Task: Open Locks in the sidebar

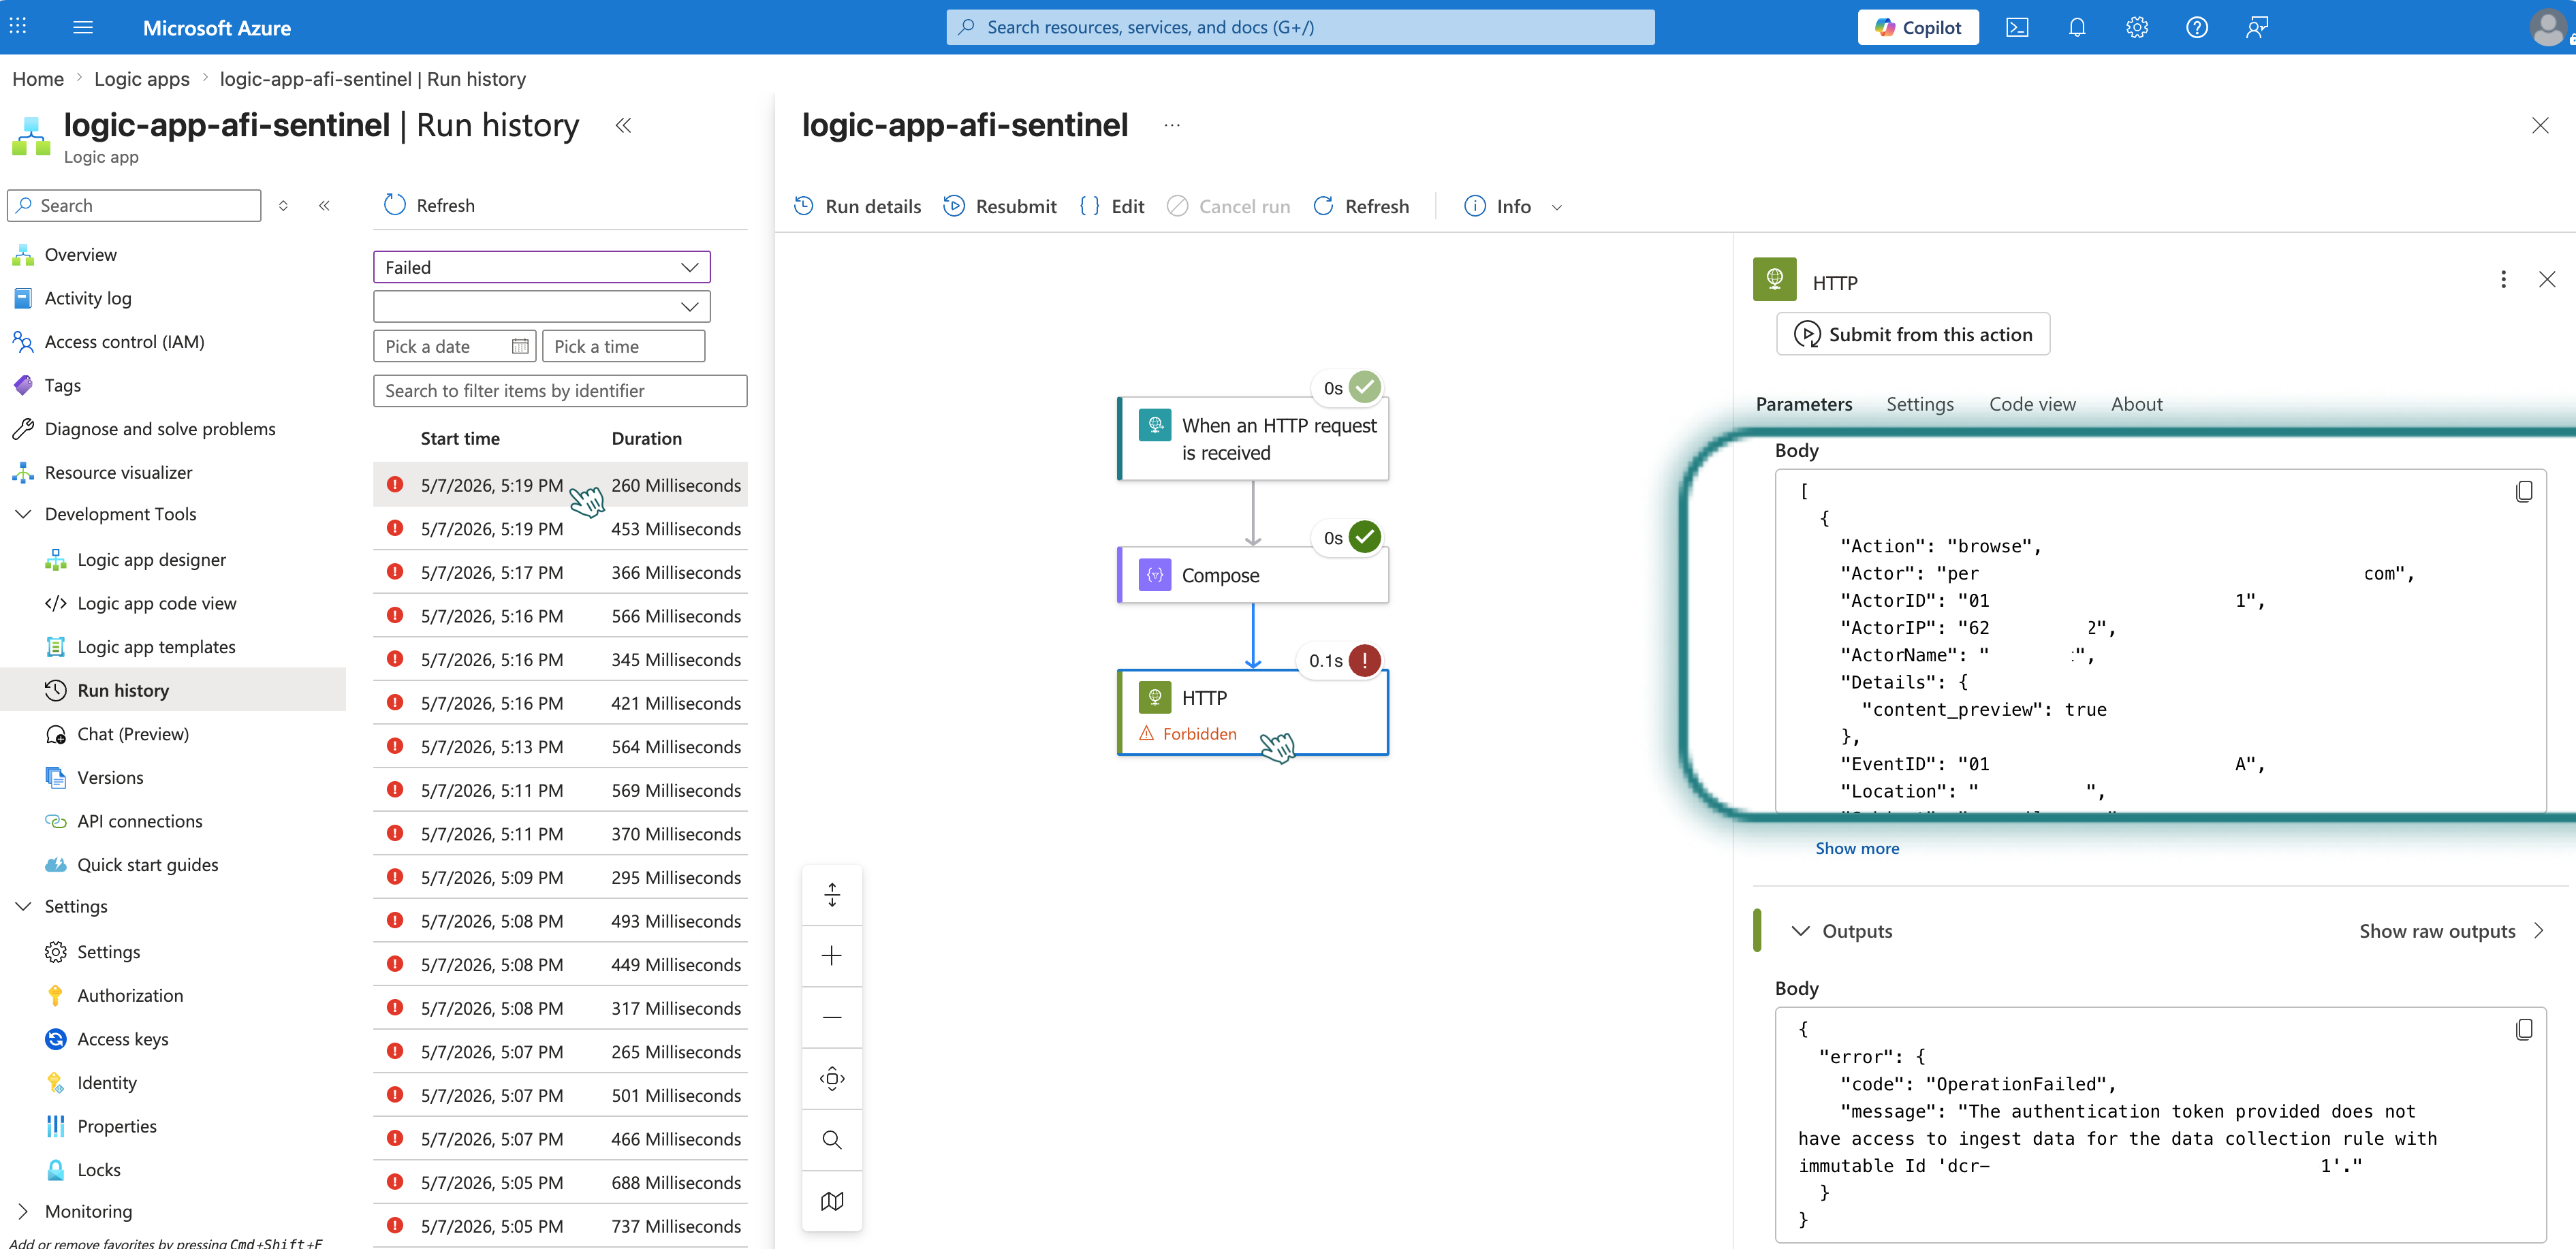Action: [98, 1170]
